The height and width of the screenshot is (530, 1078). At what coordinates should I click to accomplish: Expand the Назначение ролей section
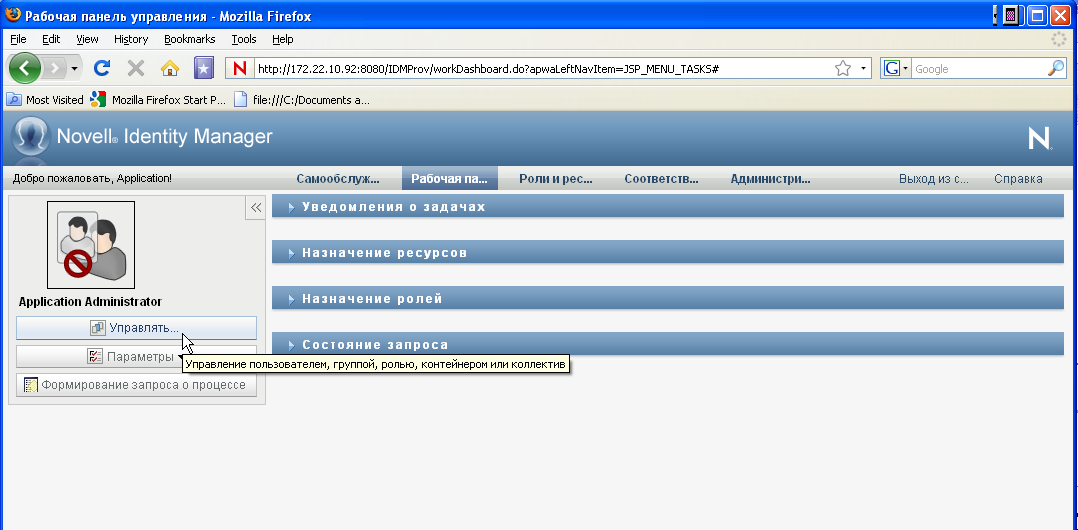point(668,298)
